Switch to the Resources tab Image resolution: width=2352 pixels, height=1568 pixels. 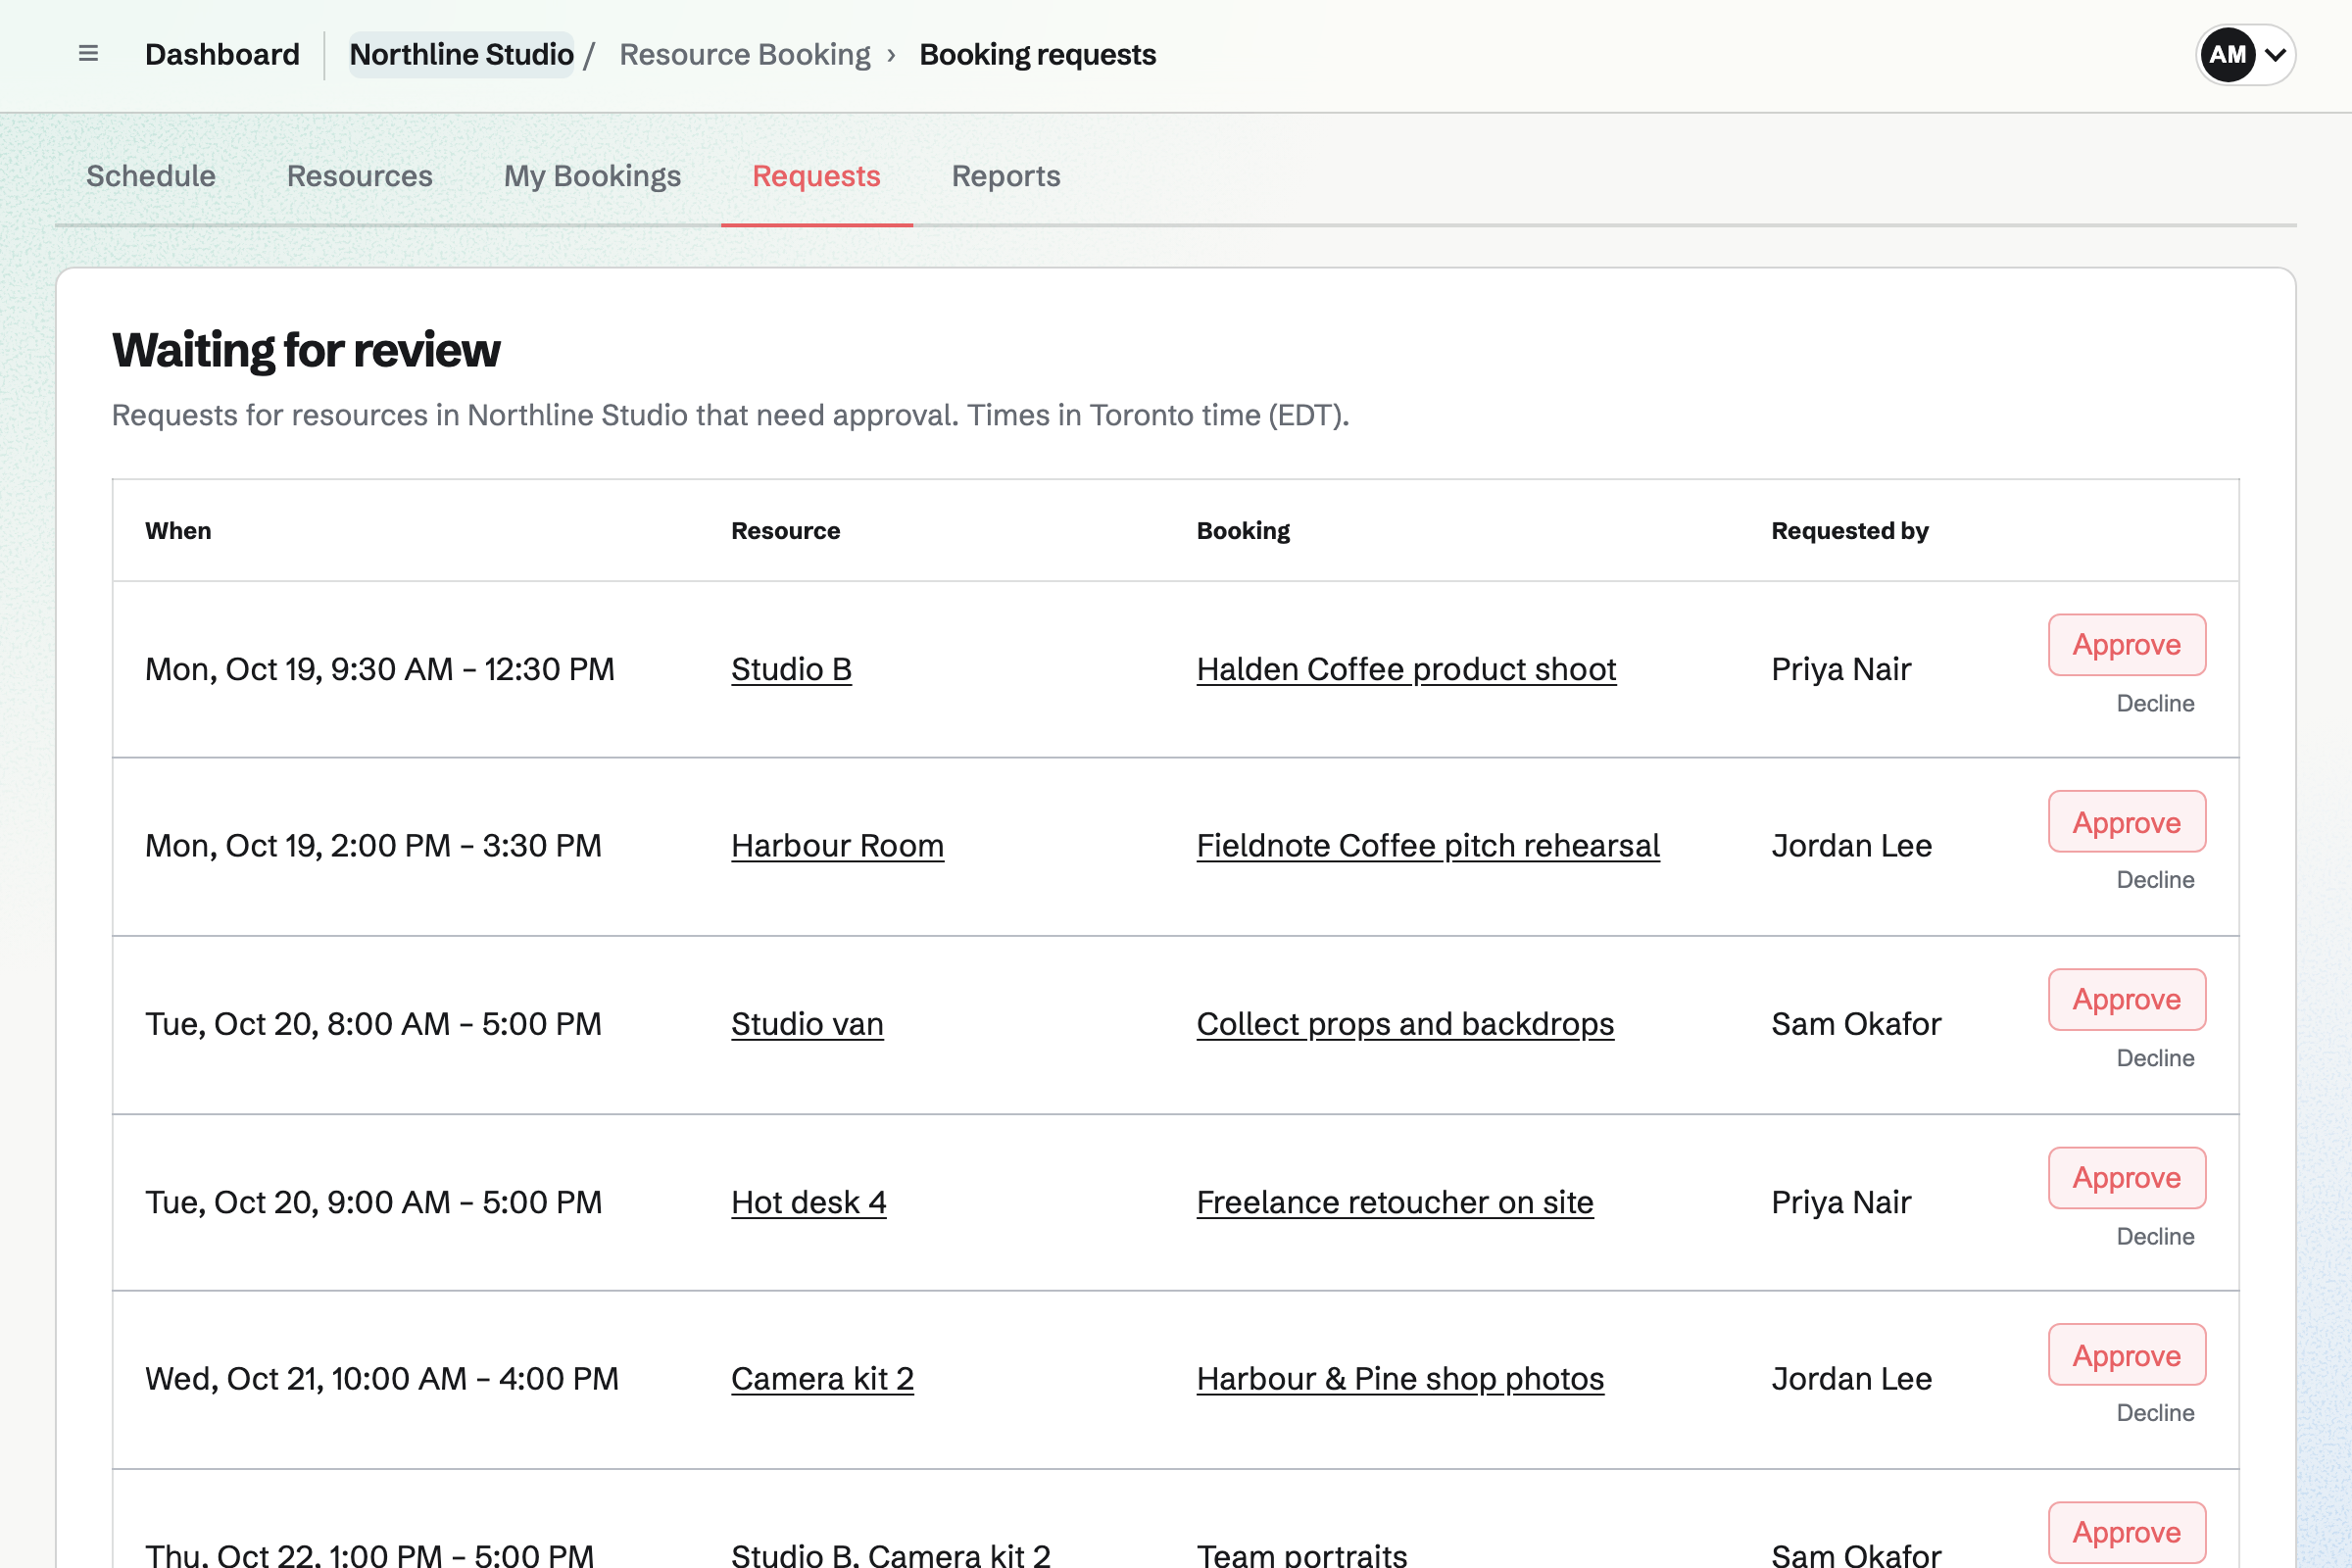360,176
